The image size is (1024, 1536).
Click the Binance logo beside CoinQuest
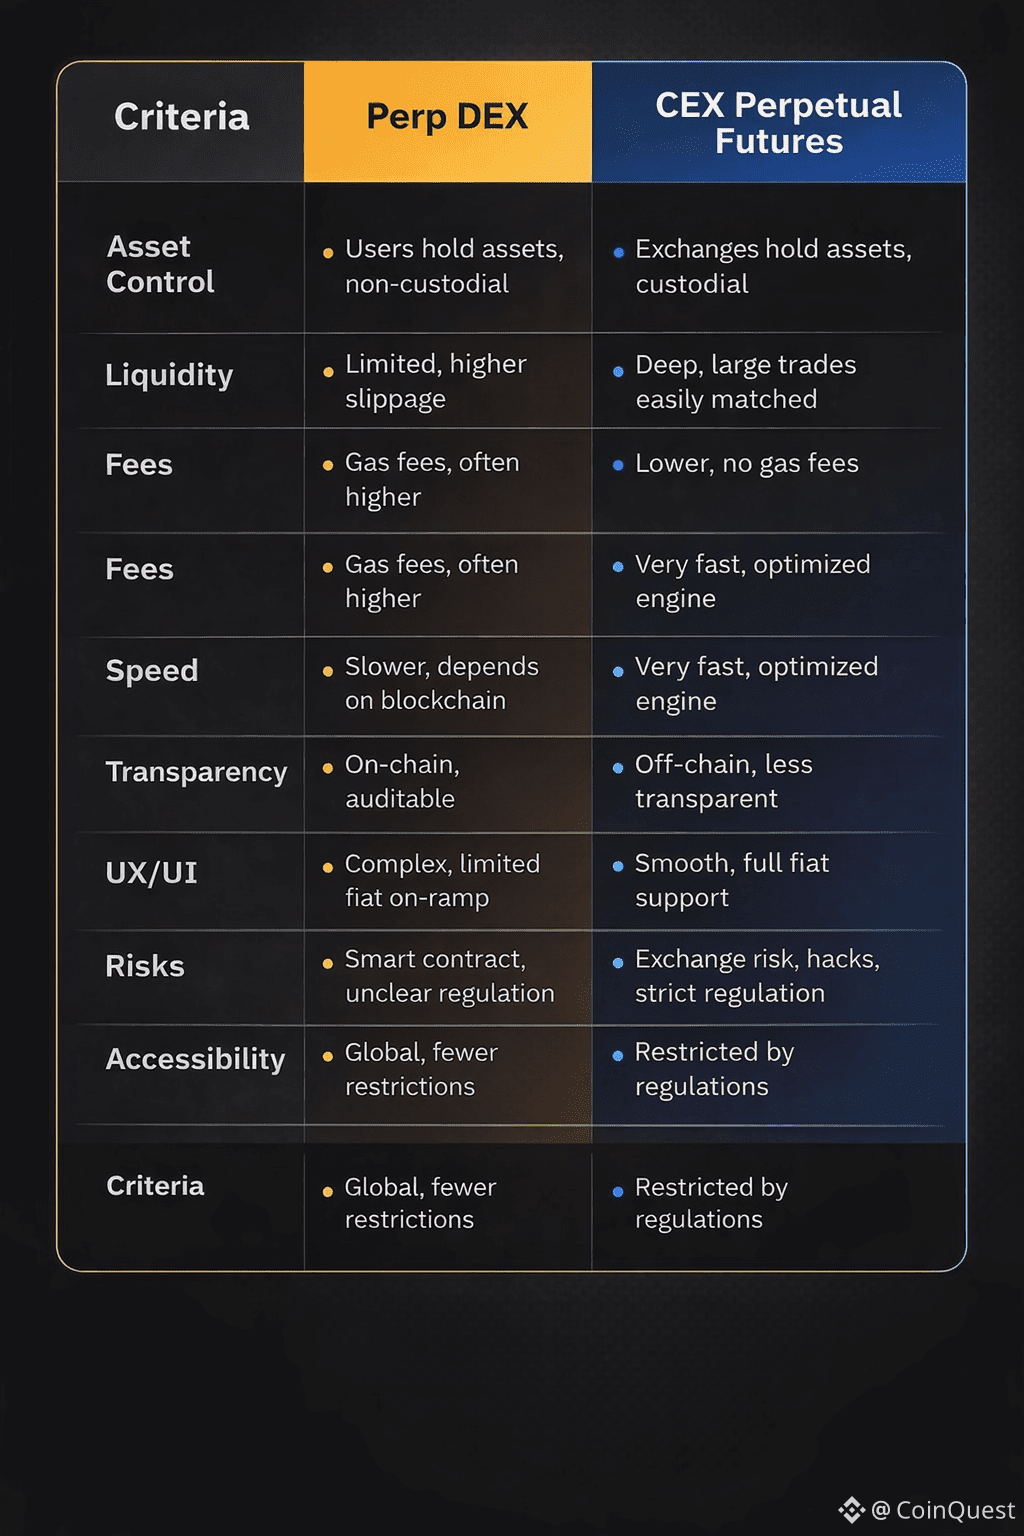pos(851,1509)
